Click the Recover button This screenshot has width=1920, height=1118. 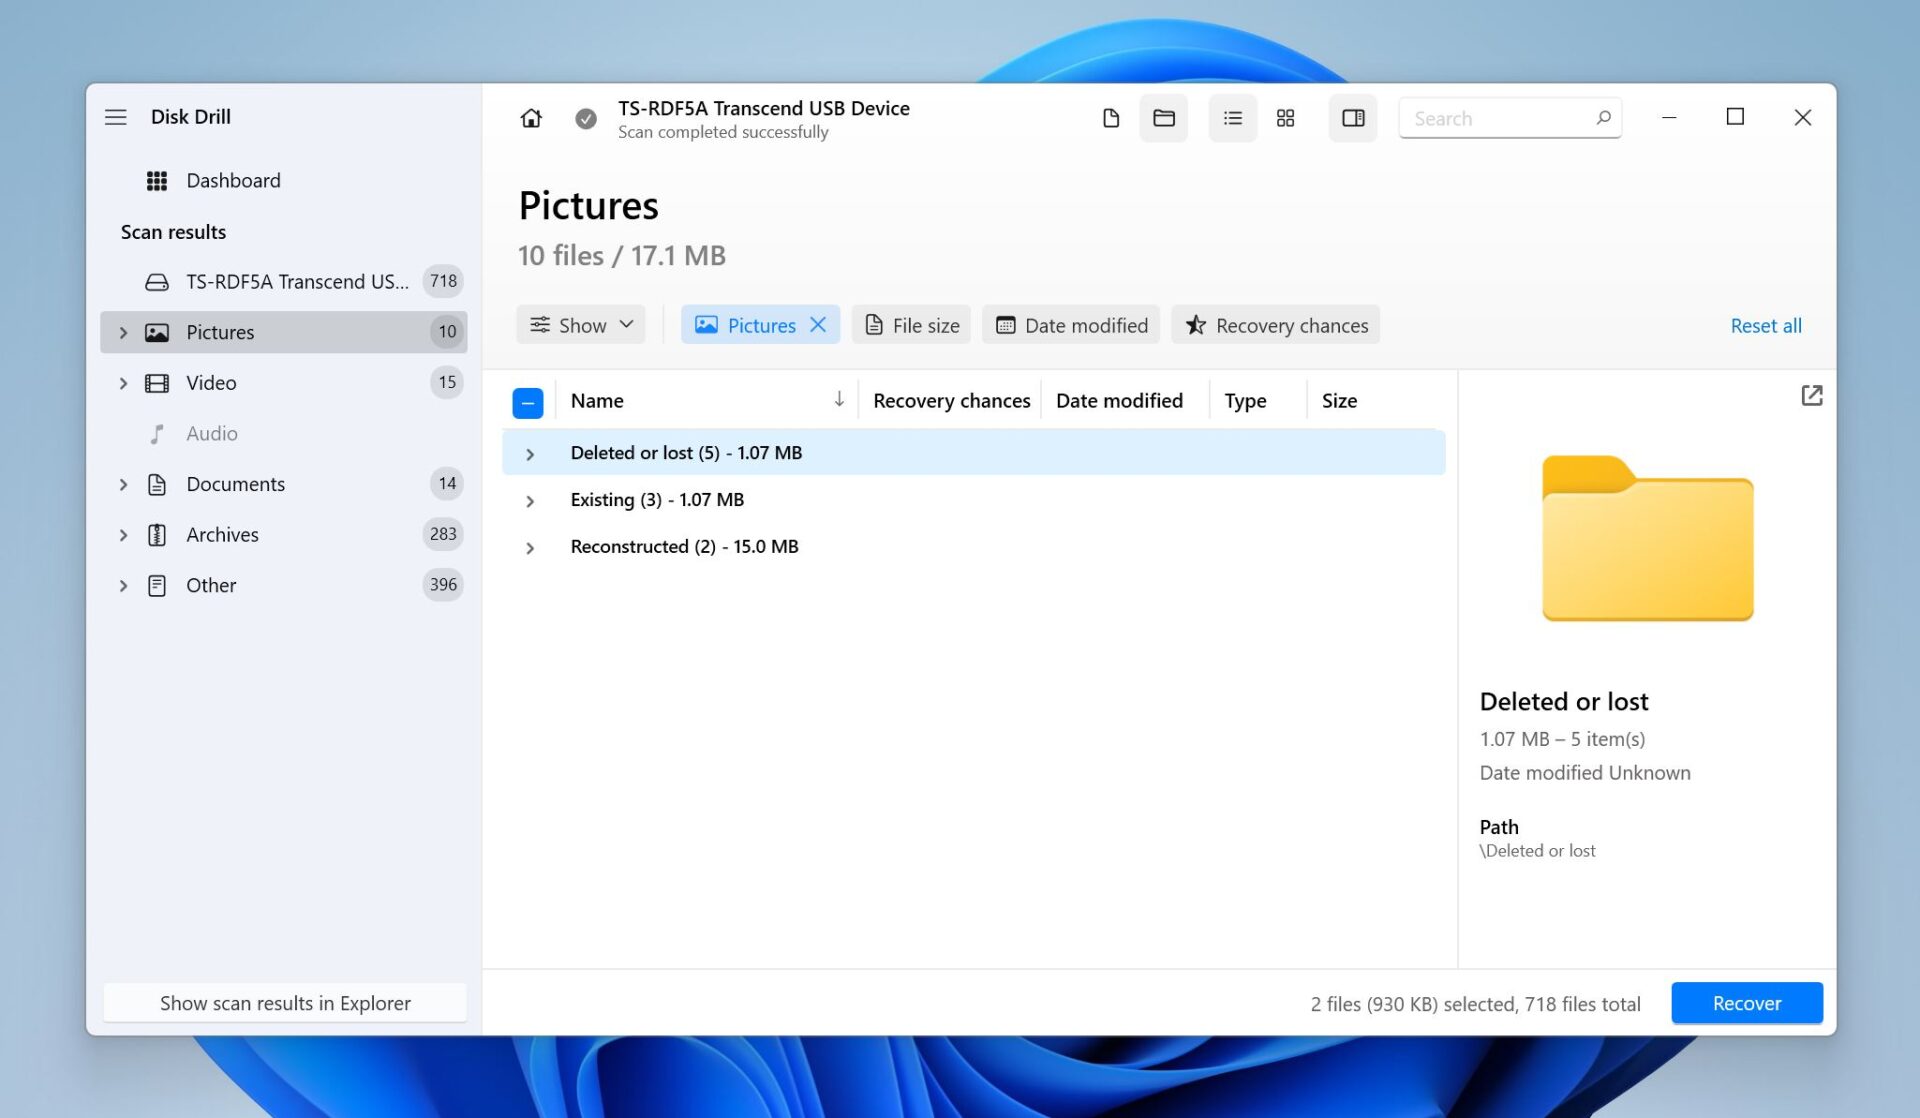click(x=1746, y=1003)
